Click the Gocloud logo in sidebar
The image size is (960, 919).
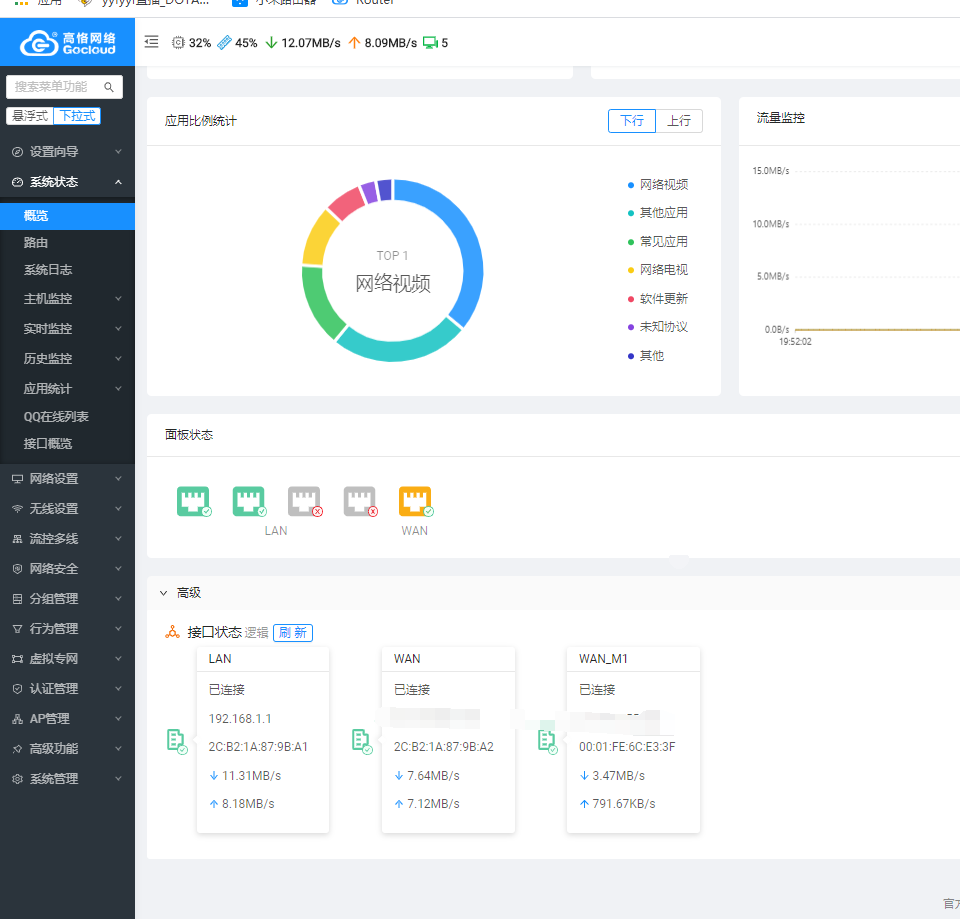pos(67,43)
